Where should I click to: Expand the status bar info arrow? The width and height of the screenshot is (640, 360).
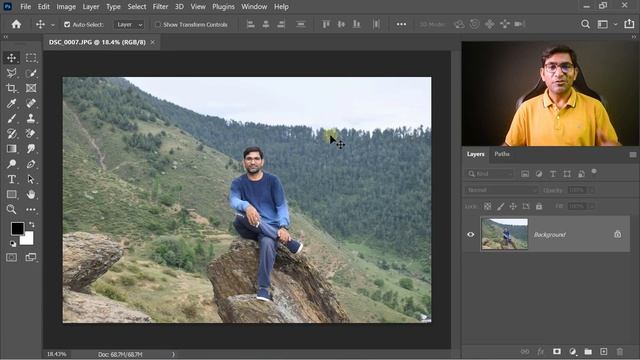(173, 354)
